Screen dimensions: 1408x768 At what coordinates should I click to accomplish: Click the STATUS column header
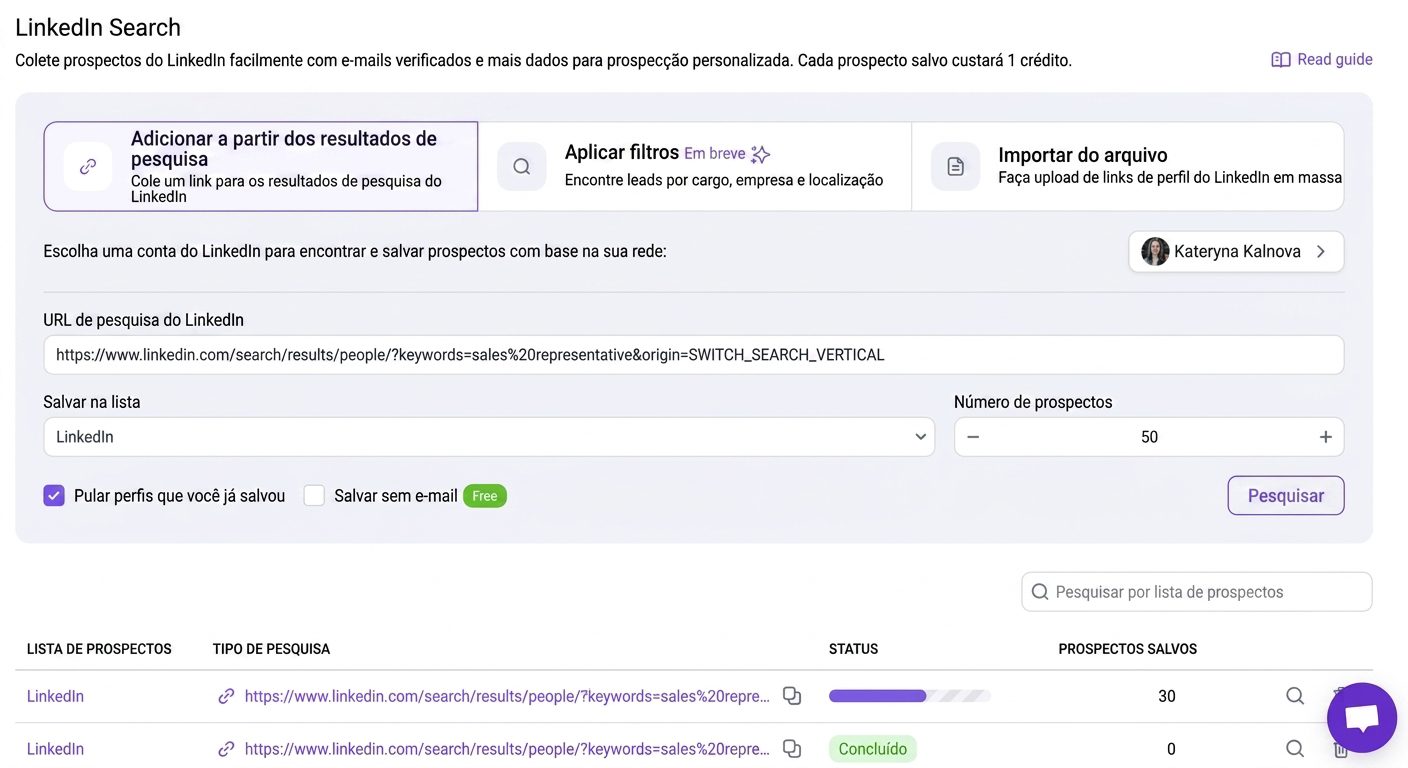853,649
